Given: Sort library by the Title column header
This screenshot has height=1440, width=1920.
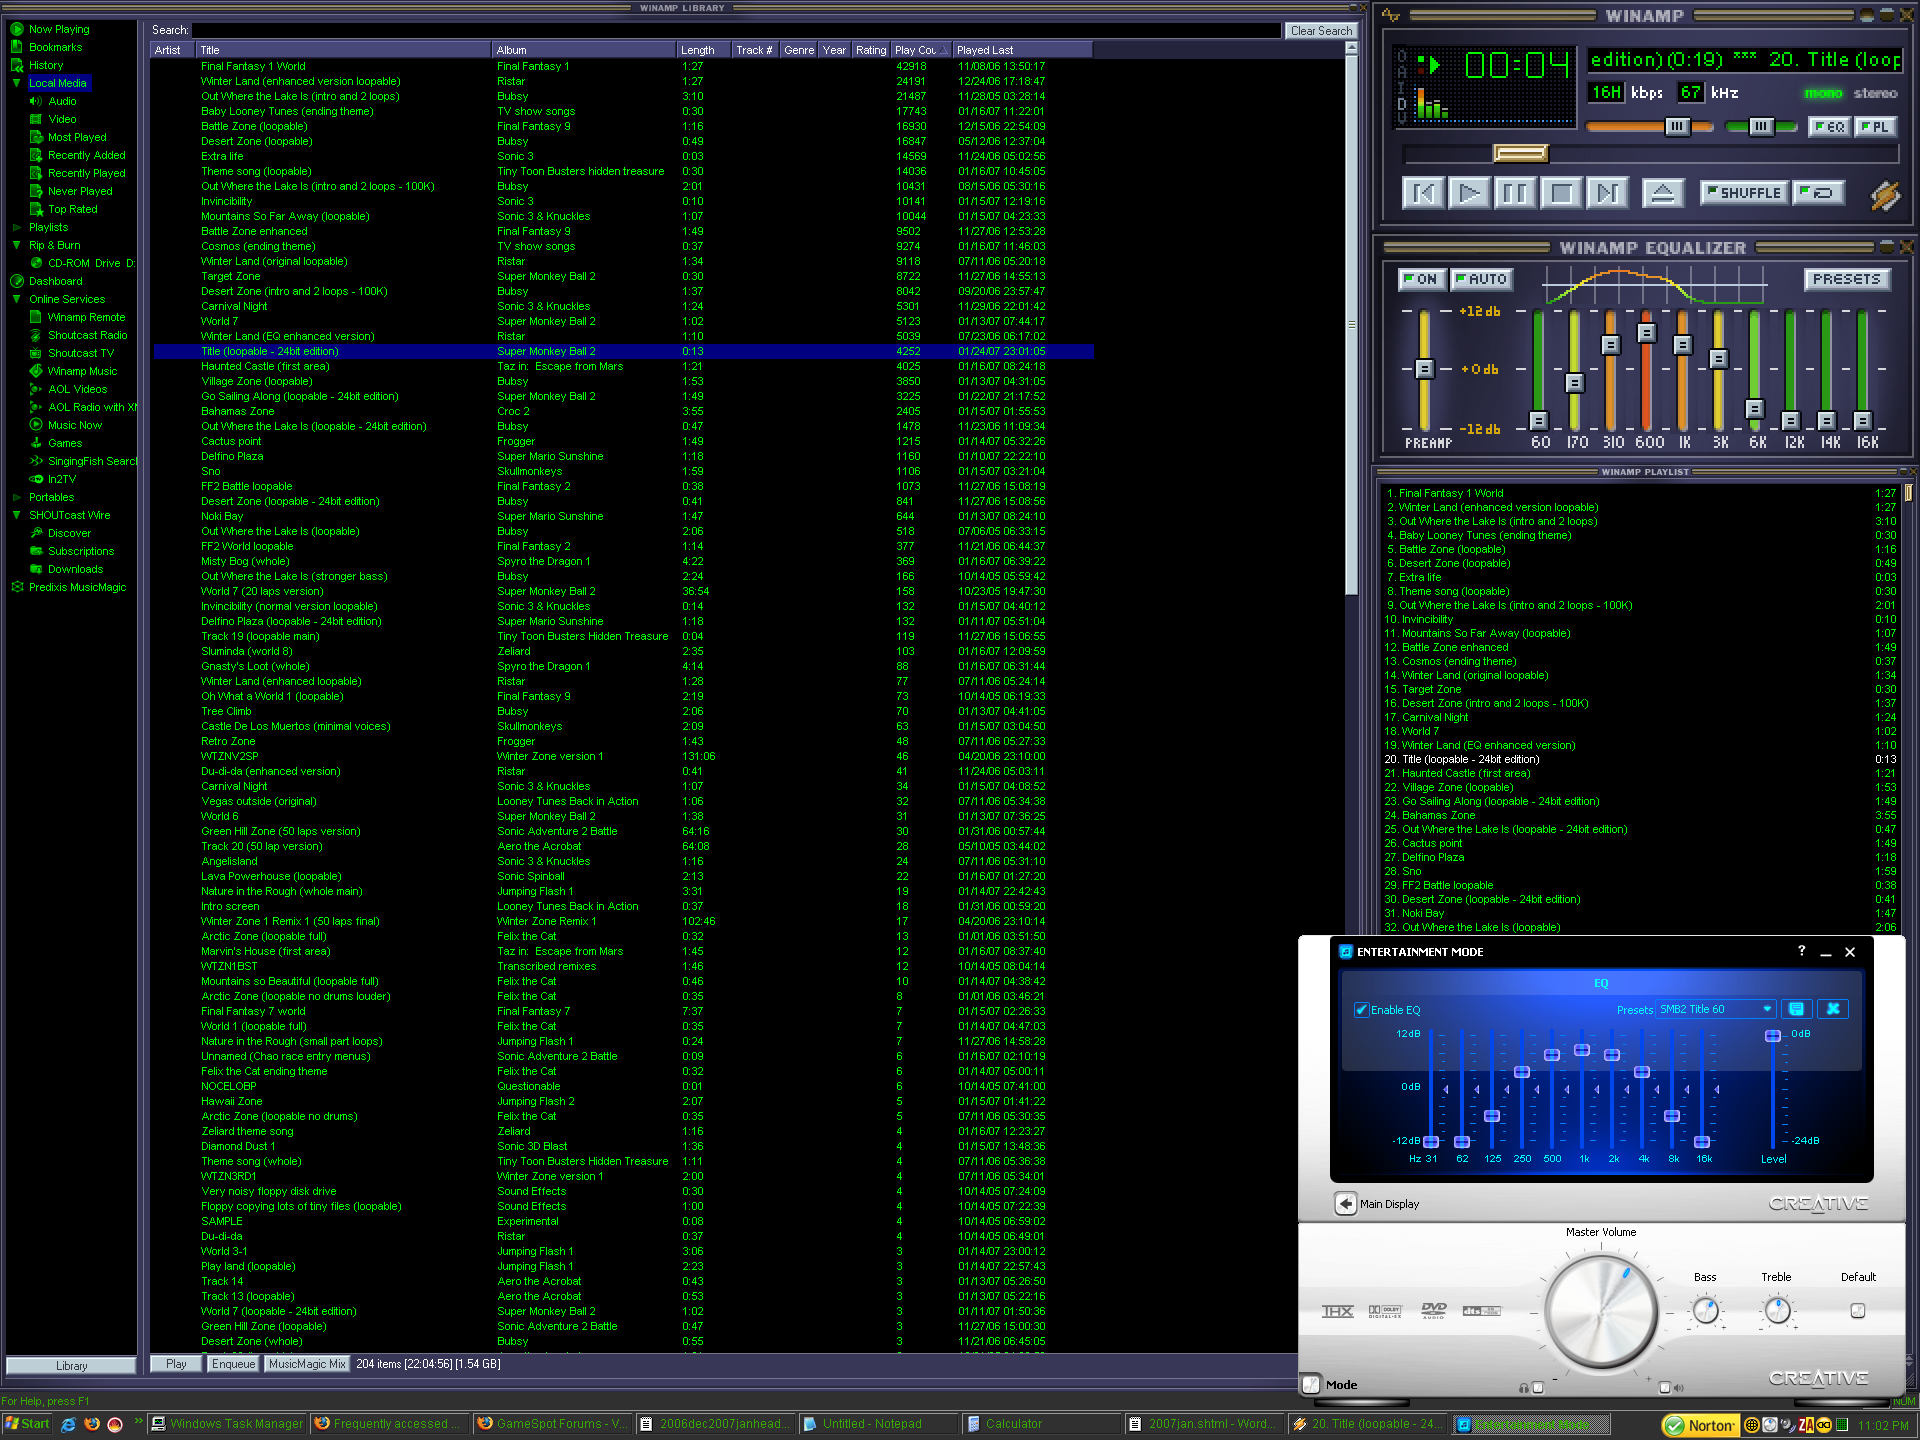Looking at the screenshot, I should tap(343, 50).
